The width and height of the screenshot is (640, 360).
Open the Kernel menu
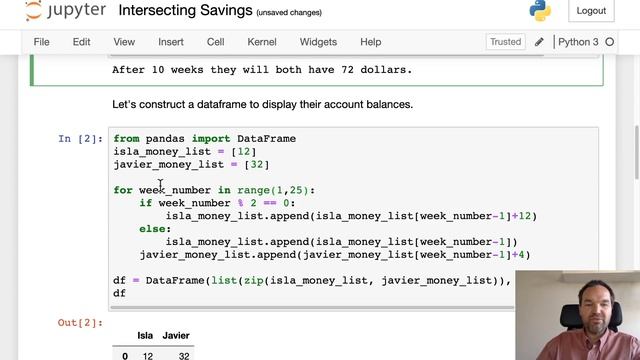click(262, 42)
